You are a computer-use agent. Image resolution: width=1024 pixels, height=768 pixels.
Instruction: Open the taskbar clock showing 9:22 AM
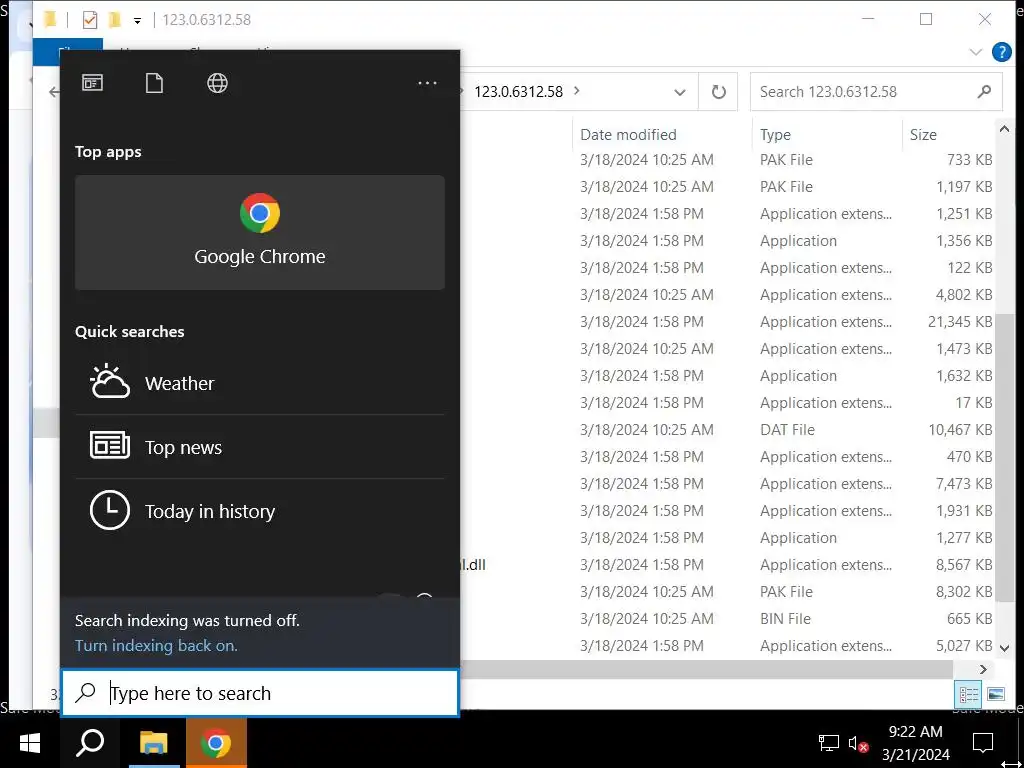click(916, 743)
